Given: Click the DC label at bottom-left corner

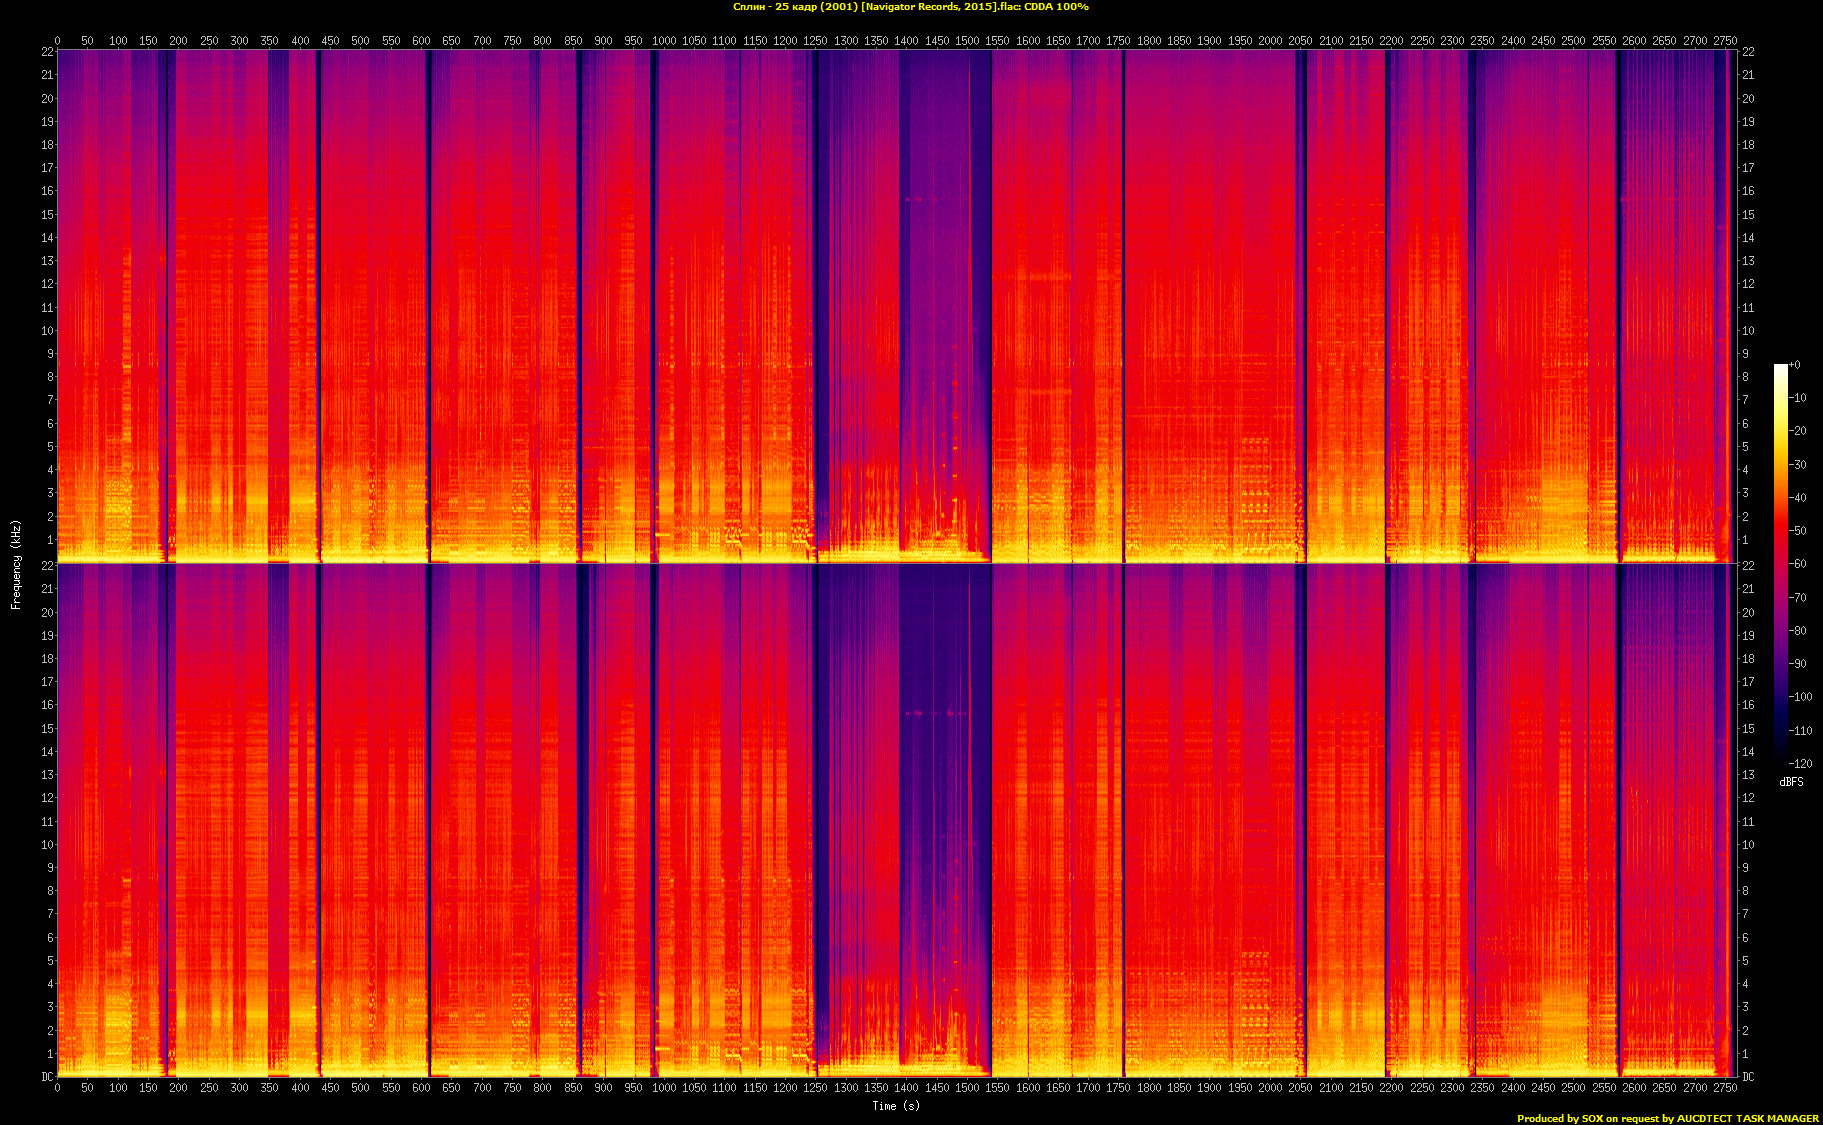Looking at the screenshot, I should 47,1077.
